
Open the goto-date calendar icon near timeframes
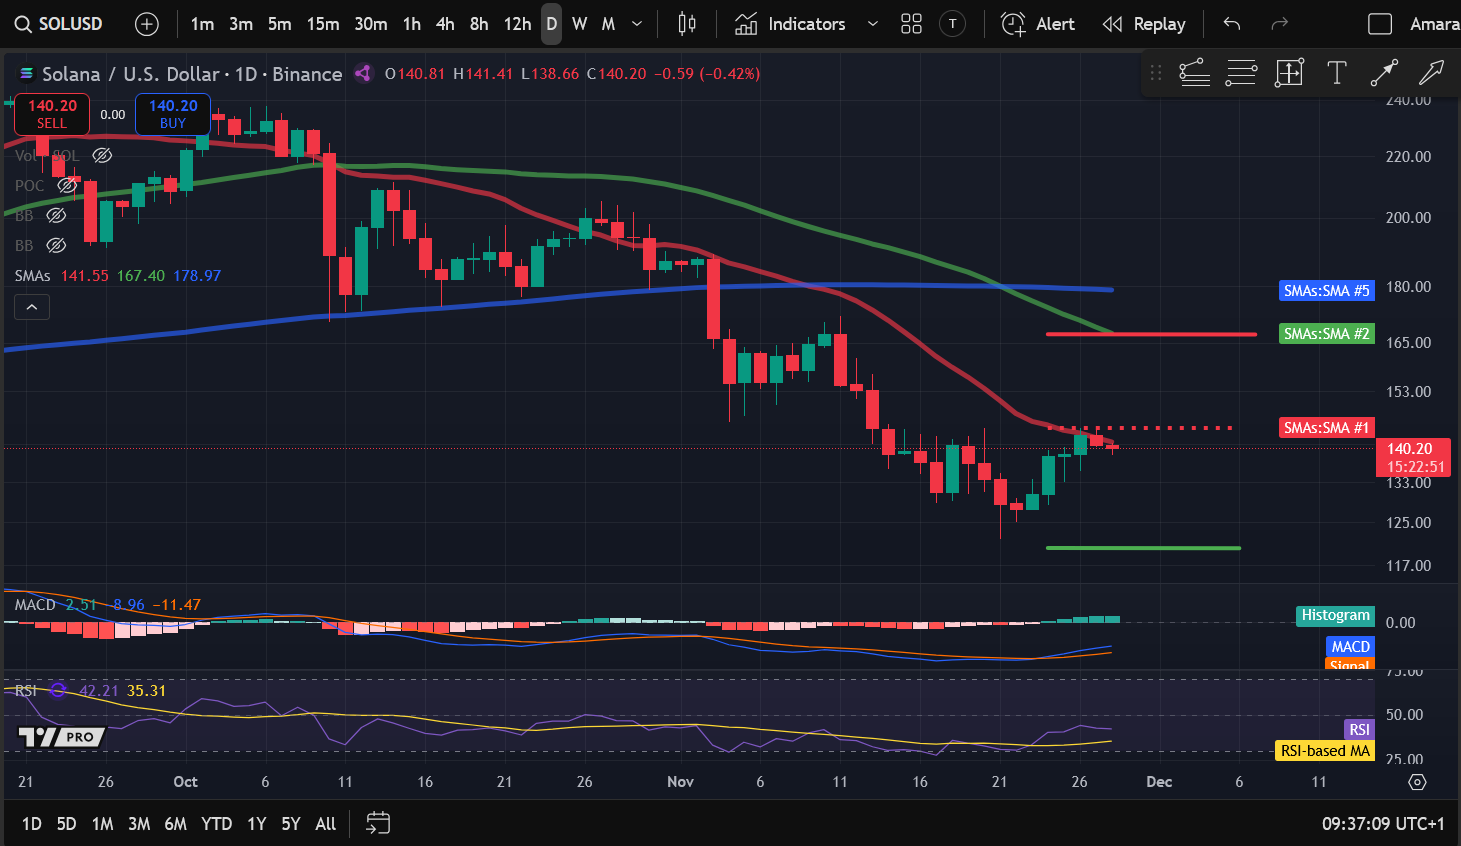378,823
